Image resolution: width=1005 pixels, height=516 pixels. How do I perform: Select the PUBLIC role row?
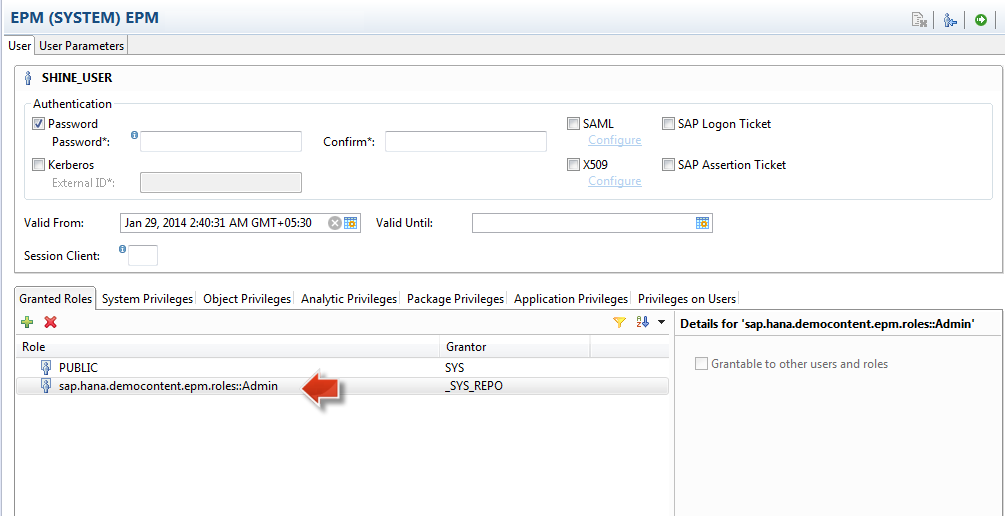pos(342,368)
